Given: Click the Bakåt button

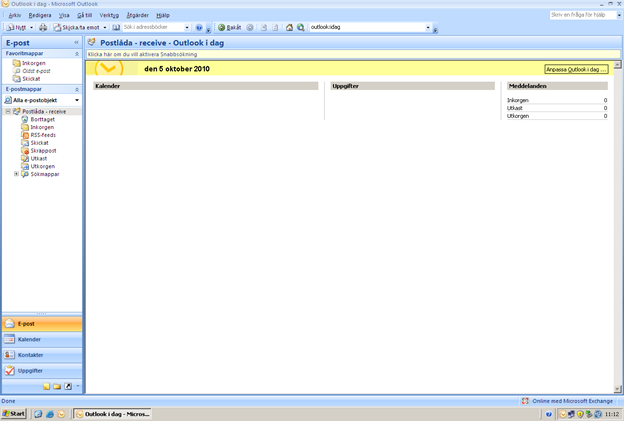Looking at the screenshot, I should pyautogui.click(x=230, y=27).
